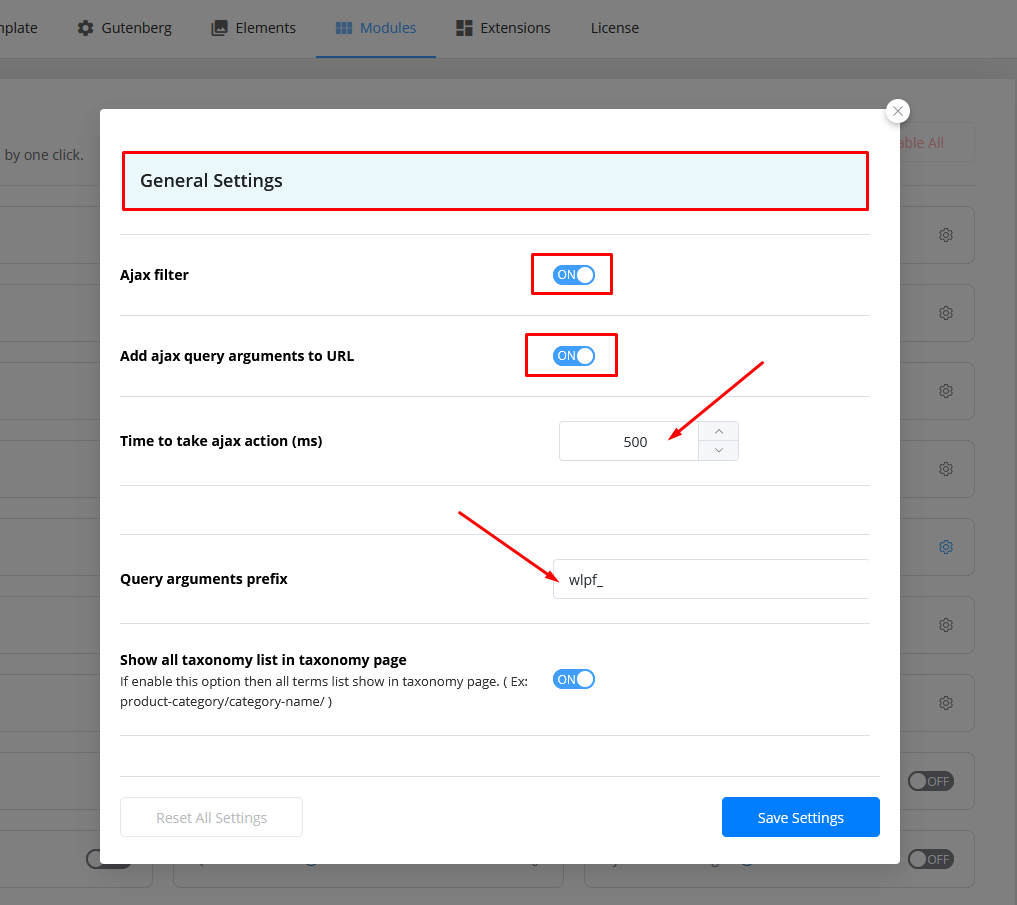The image size is (1017, 905).
Task: Click the Elements tab image icon
Action: pyautogui.click(x=220, y=28)
